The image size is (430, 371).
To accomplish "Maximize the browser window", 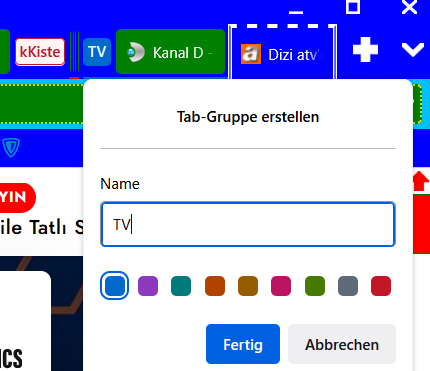I will pyautogui.click(x=353, y=7).
